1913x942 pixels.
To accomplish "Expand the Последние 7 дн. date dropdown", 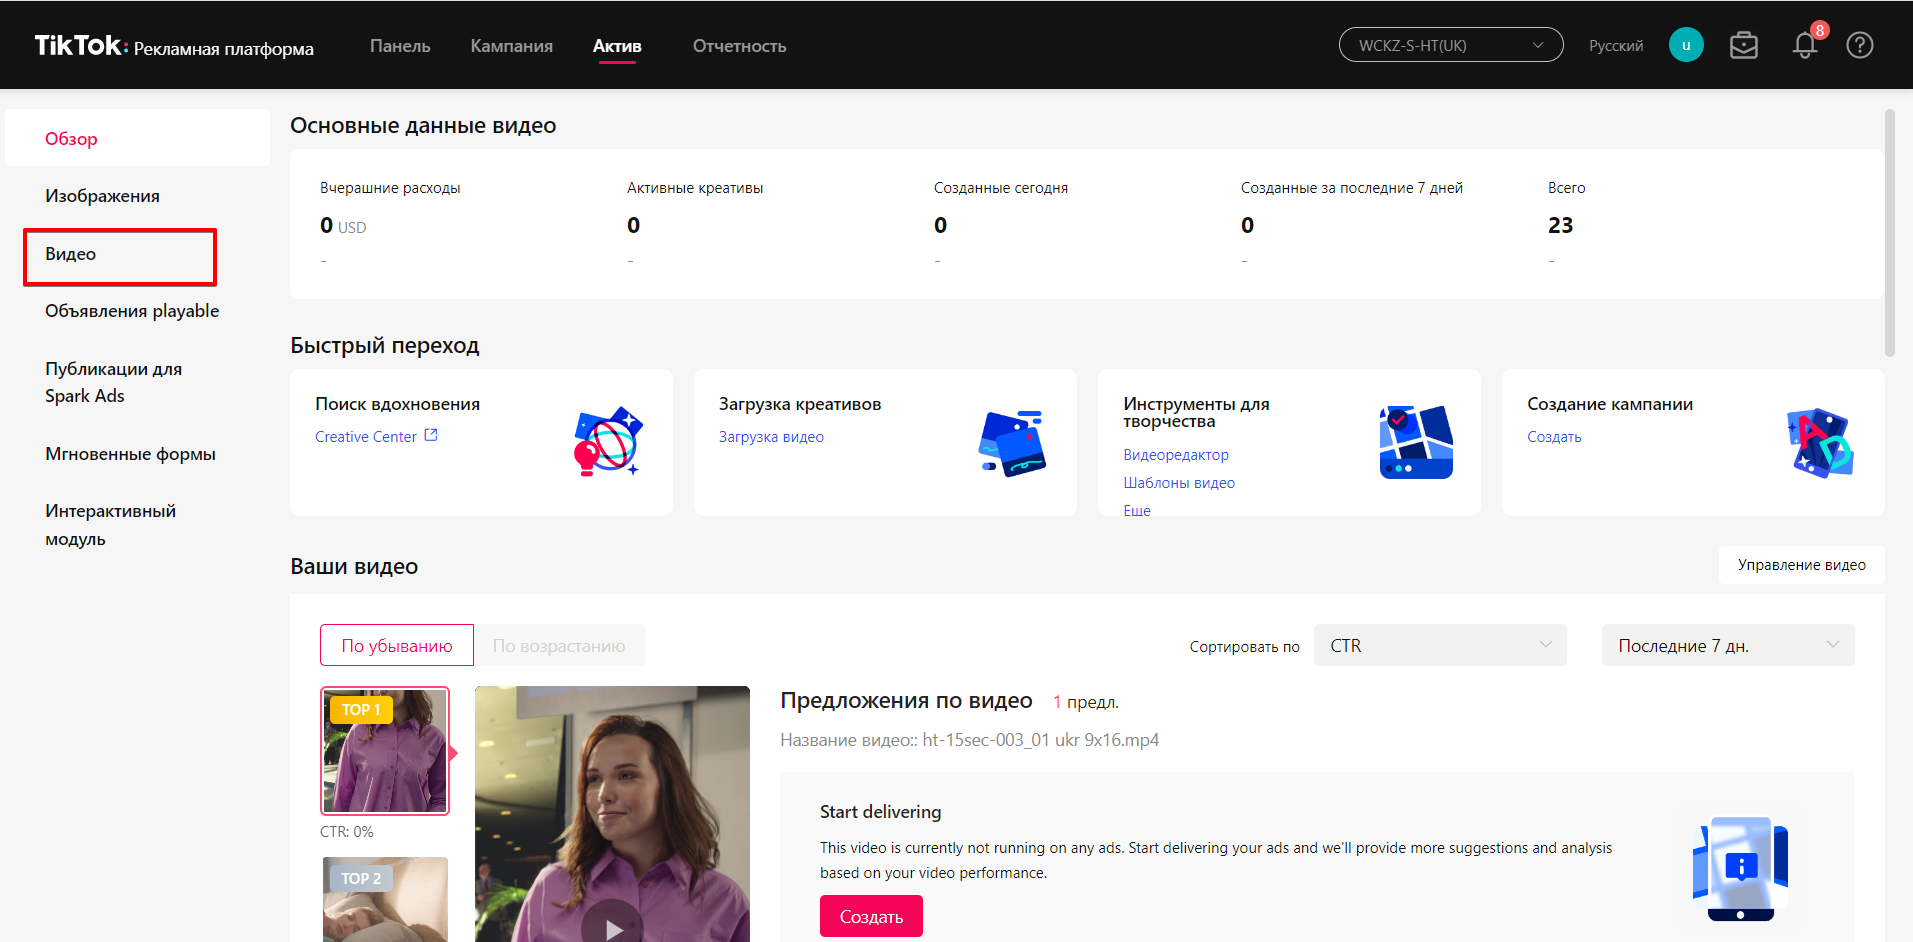I will click(1727, 646).
